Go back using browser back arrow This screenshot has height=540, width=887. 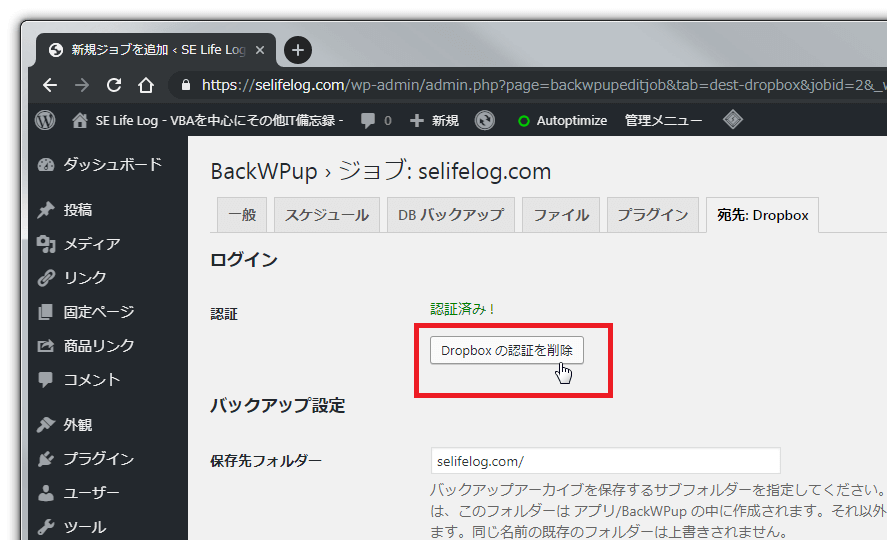point(49,85)
